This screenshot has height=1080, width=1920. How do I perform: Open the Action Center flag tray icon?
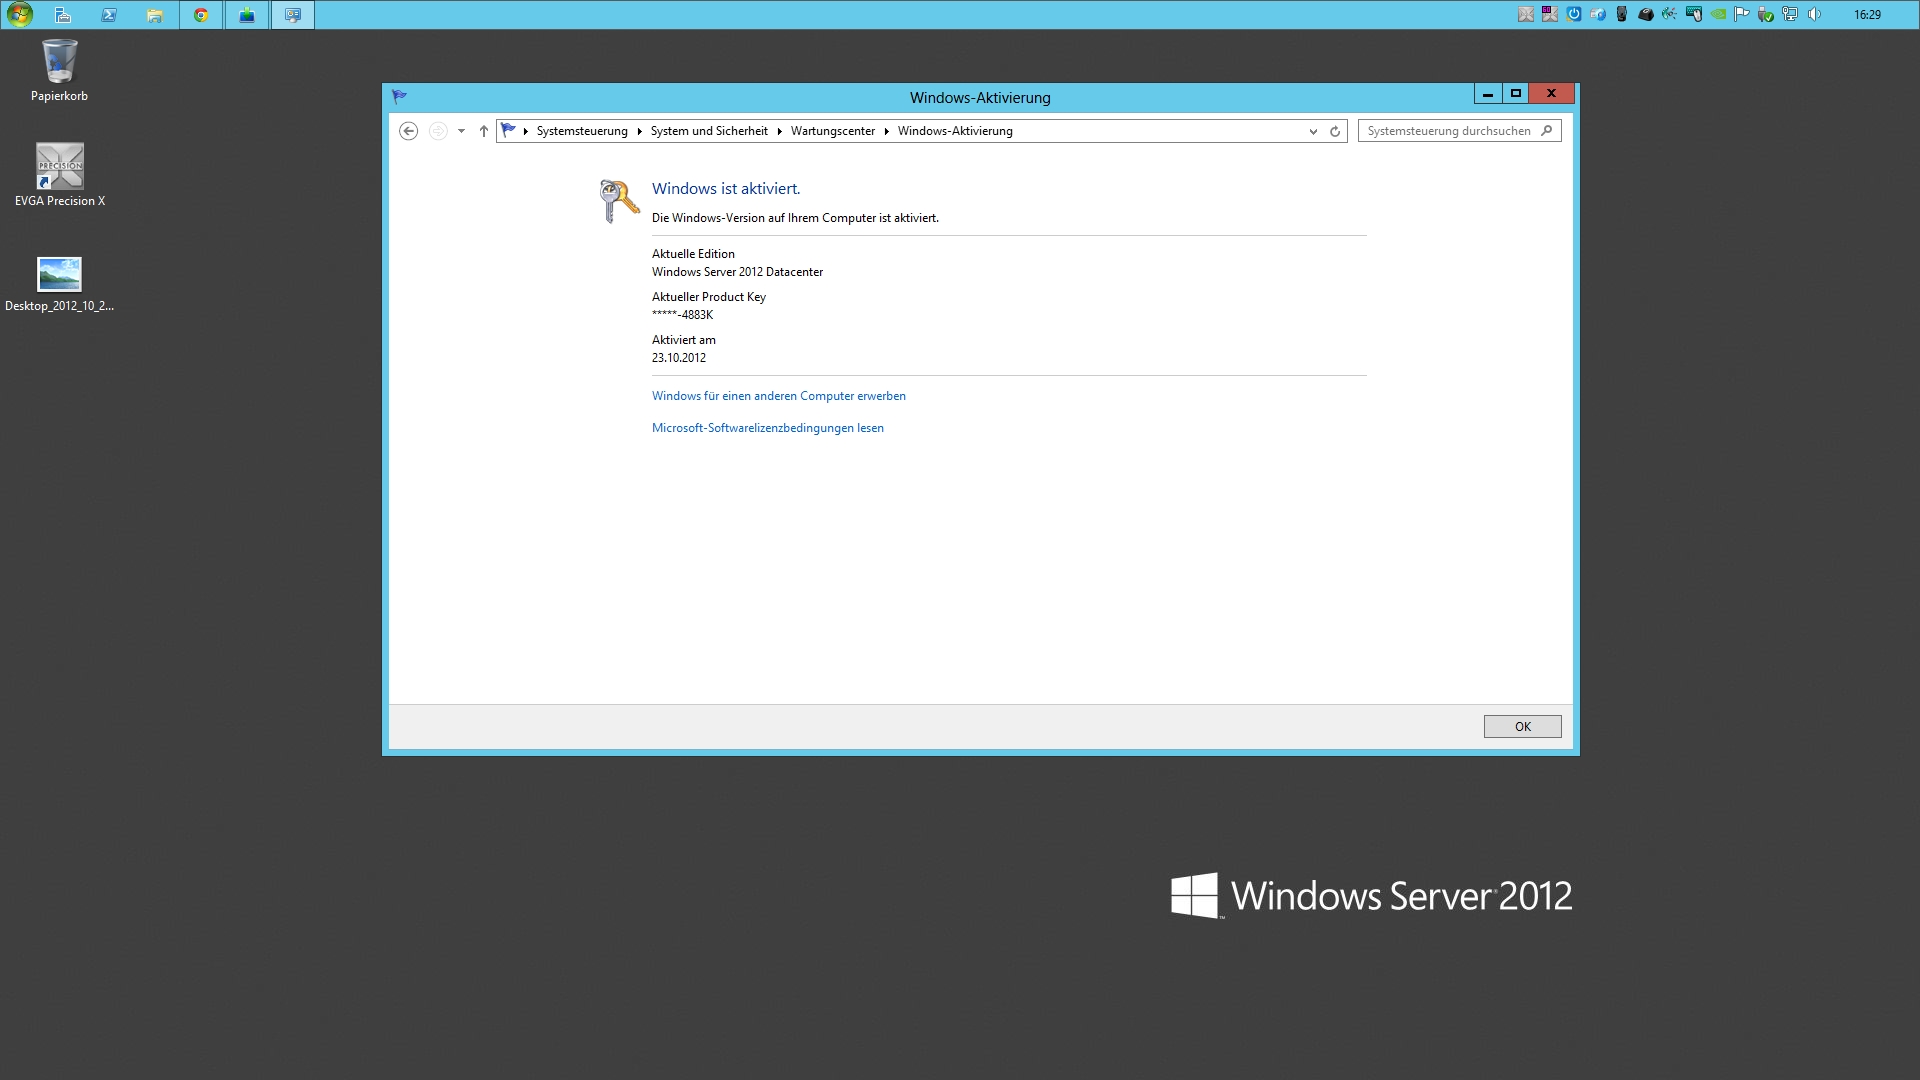point(1742,14)
